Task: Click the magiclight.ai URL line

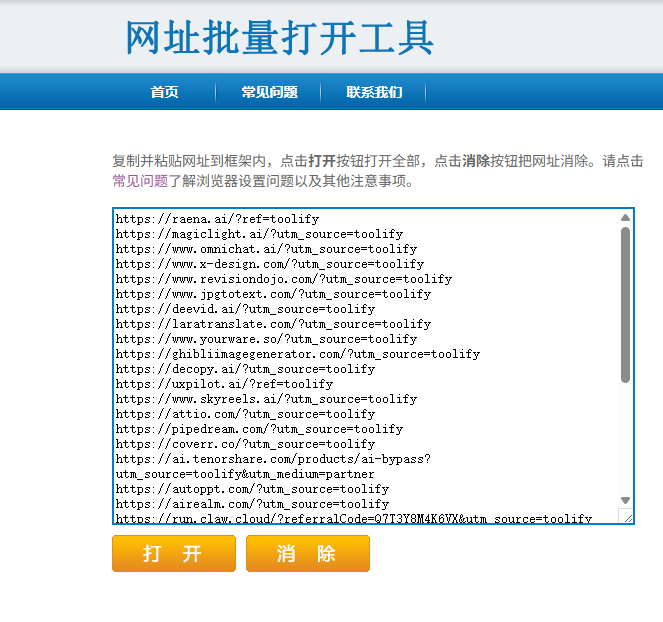Action: coord(259,234)
